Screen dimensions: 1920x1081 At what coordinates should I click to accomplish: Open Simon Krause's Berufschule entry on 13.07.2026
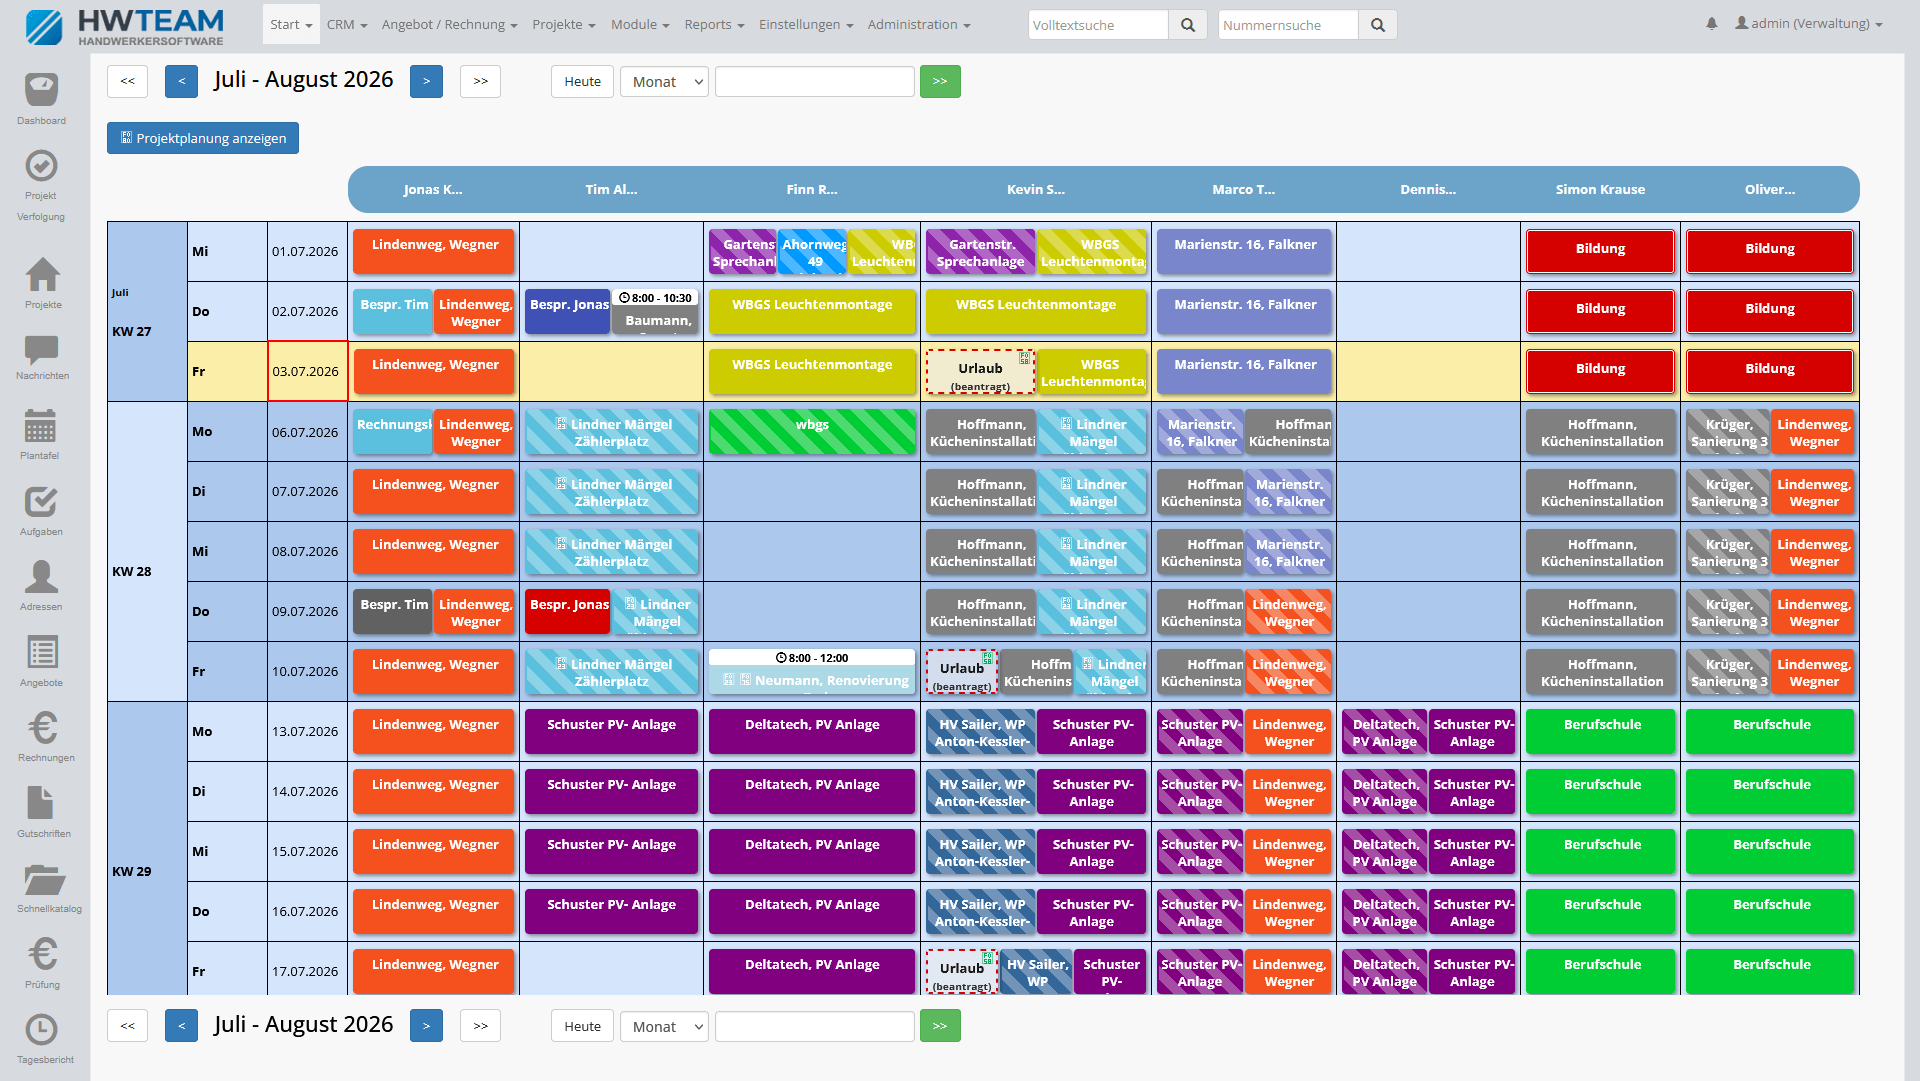[x=1600, y=732]
